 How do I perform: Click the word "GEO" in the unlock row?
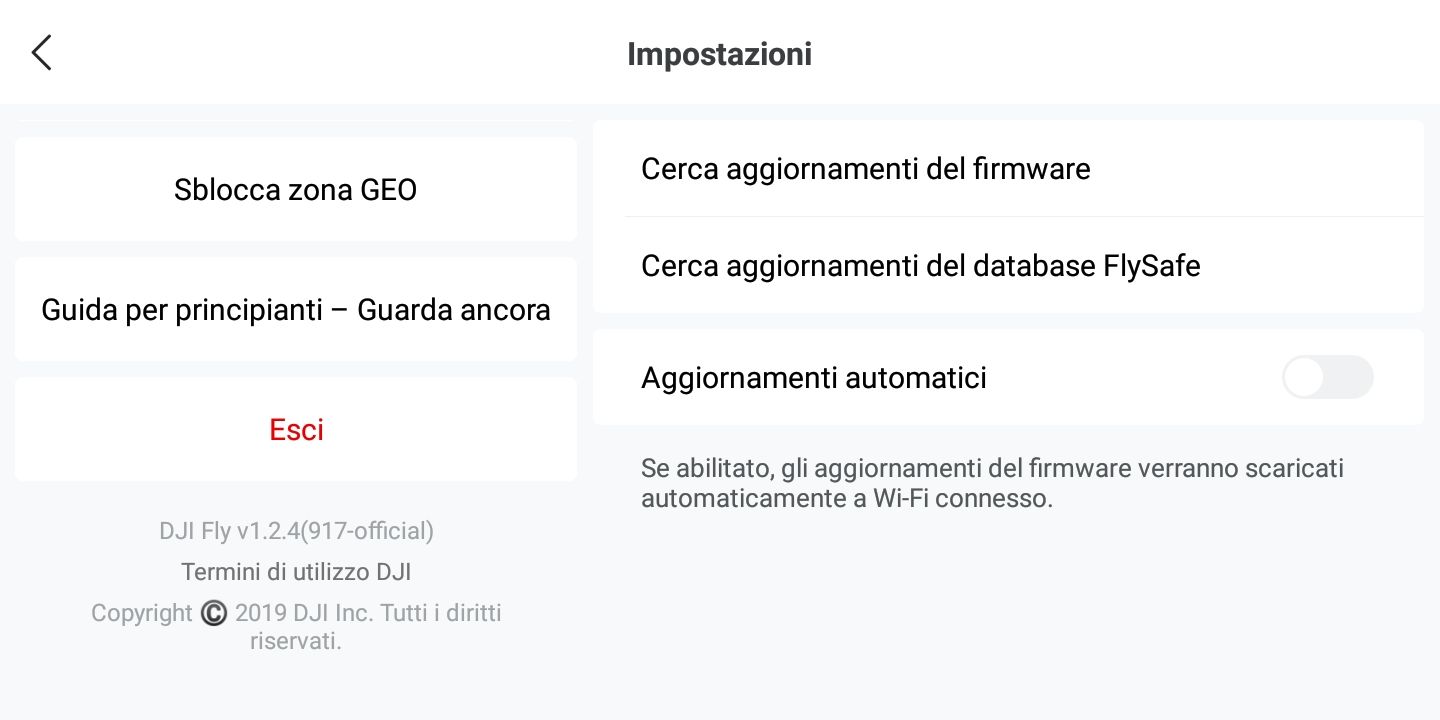[x=386, y=189]
